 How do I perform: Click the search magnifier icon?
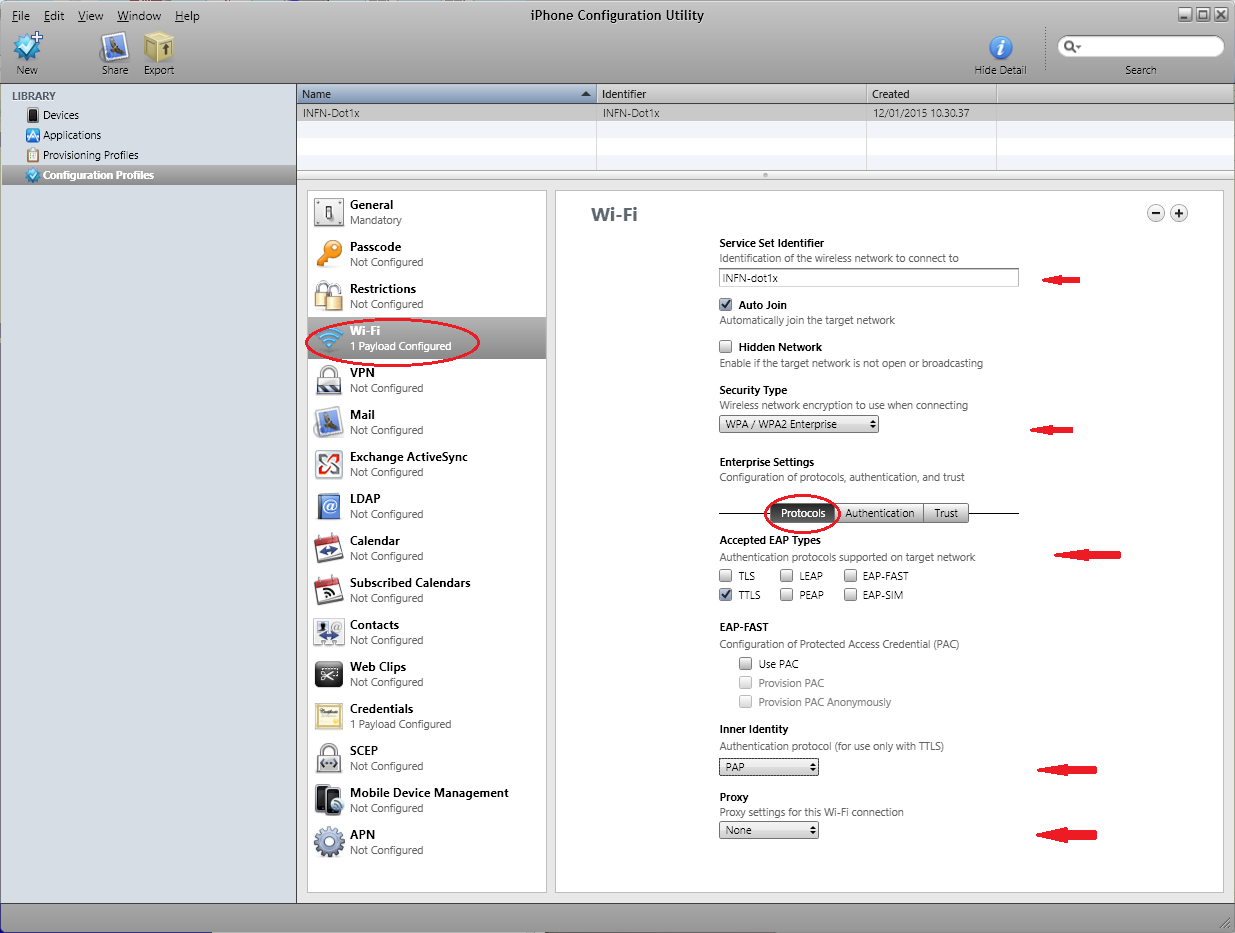pyautogui.click(x=1071, y=46)
